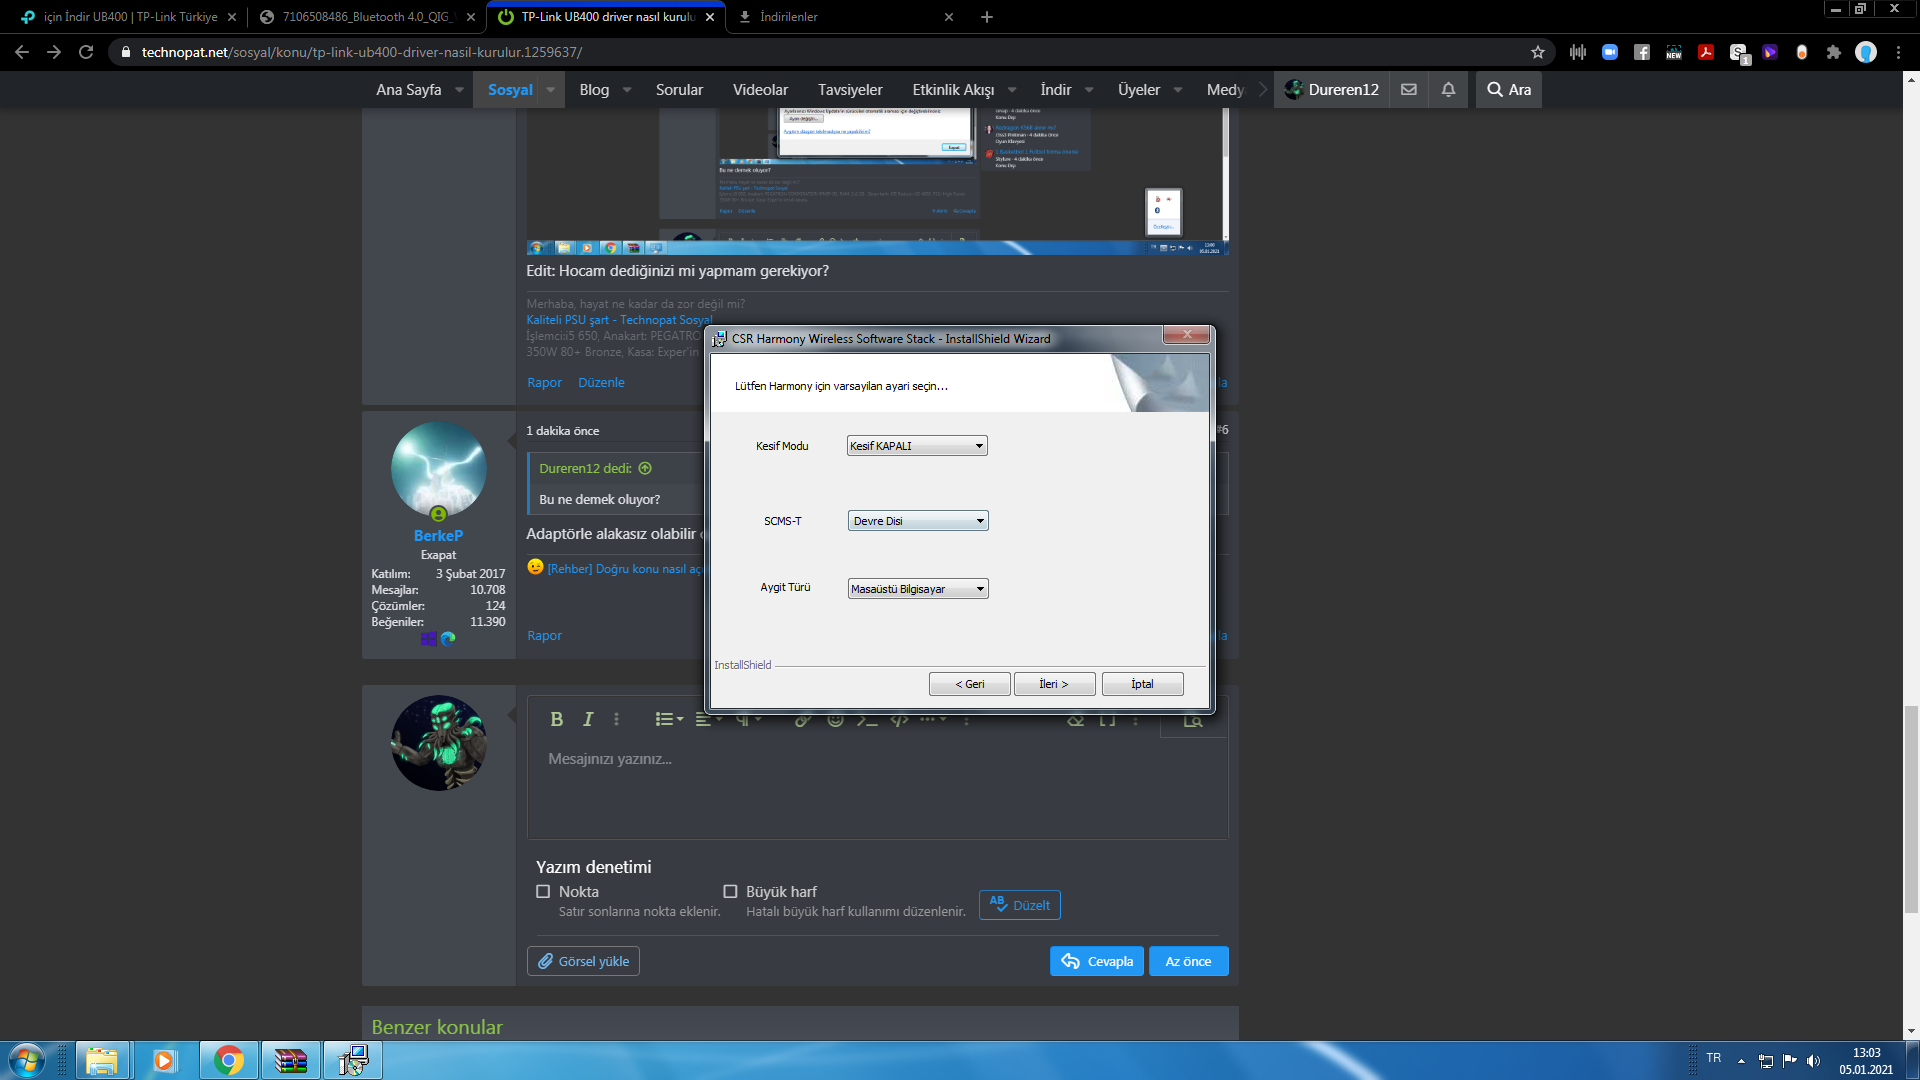
Task: Click the Cevapla reply button
Action: (x=1096, y=961)
